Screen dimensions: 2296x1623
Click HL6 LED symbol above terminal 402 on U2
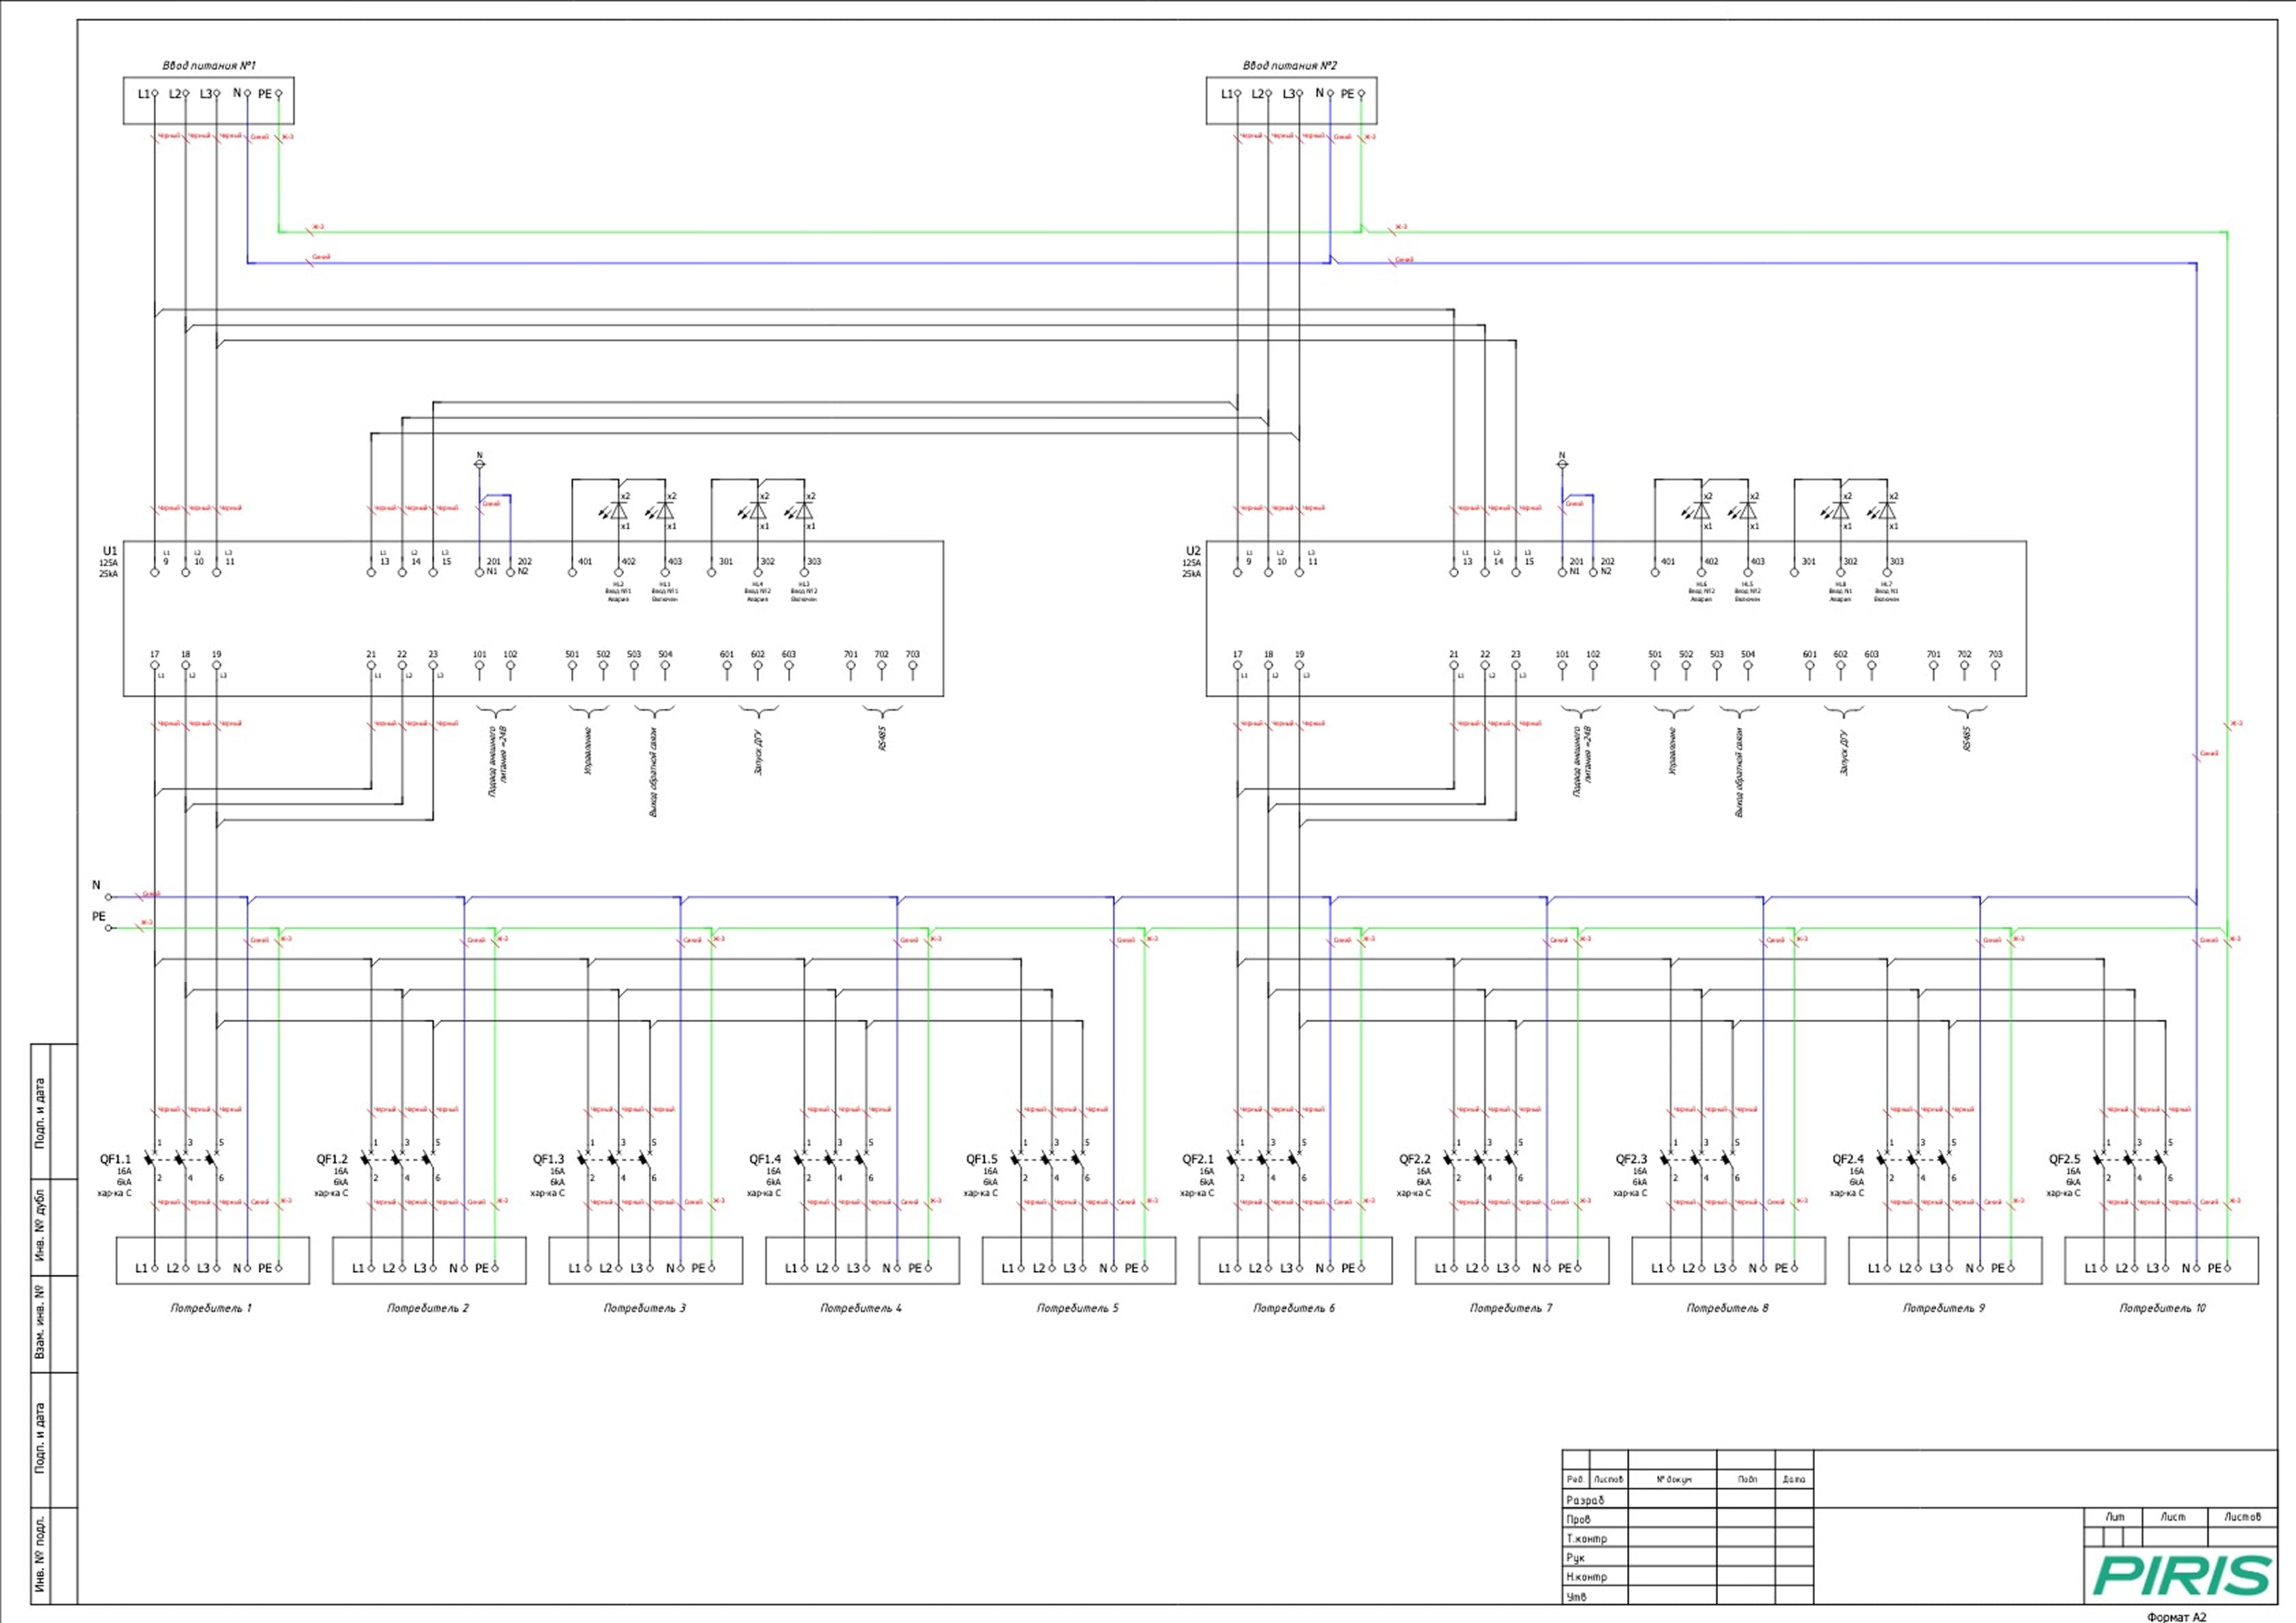pyautogui.click(x=1701, y=510)
